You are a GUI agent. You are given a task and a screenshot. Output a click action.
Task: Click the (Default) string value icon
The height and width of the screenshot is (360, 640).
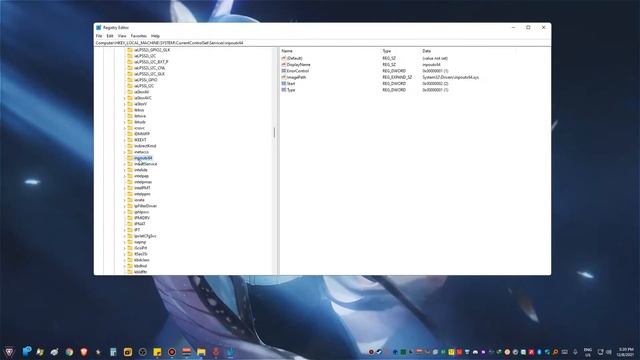[284, 58]
